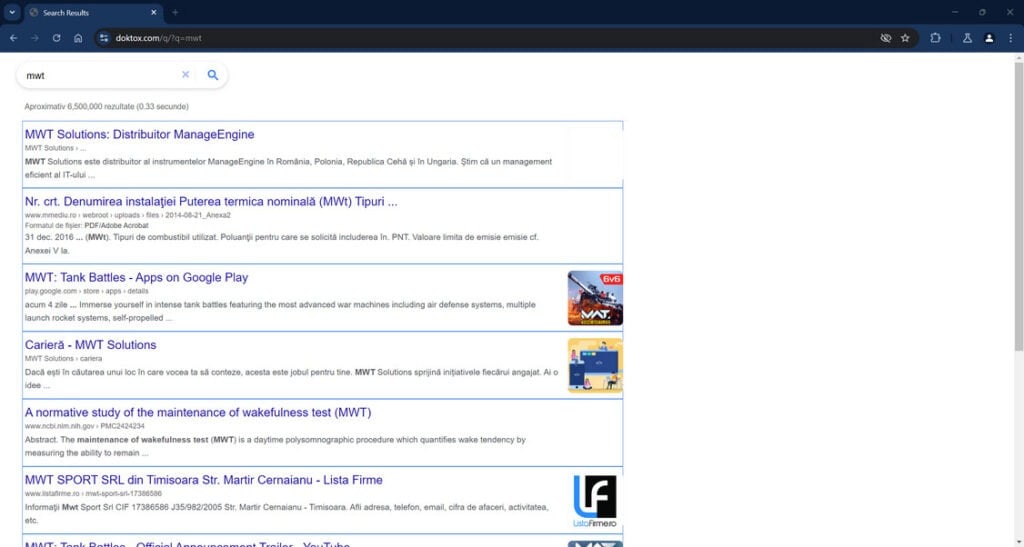The width and height of the screenshot is (1024, 547).
Task: Click the ListaFirme logo thumbnail
Action: 595,501
